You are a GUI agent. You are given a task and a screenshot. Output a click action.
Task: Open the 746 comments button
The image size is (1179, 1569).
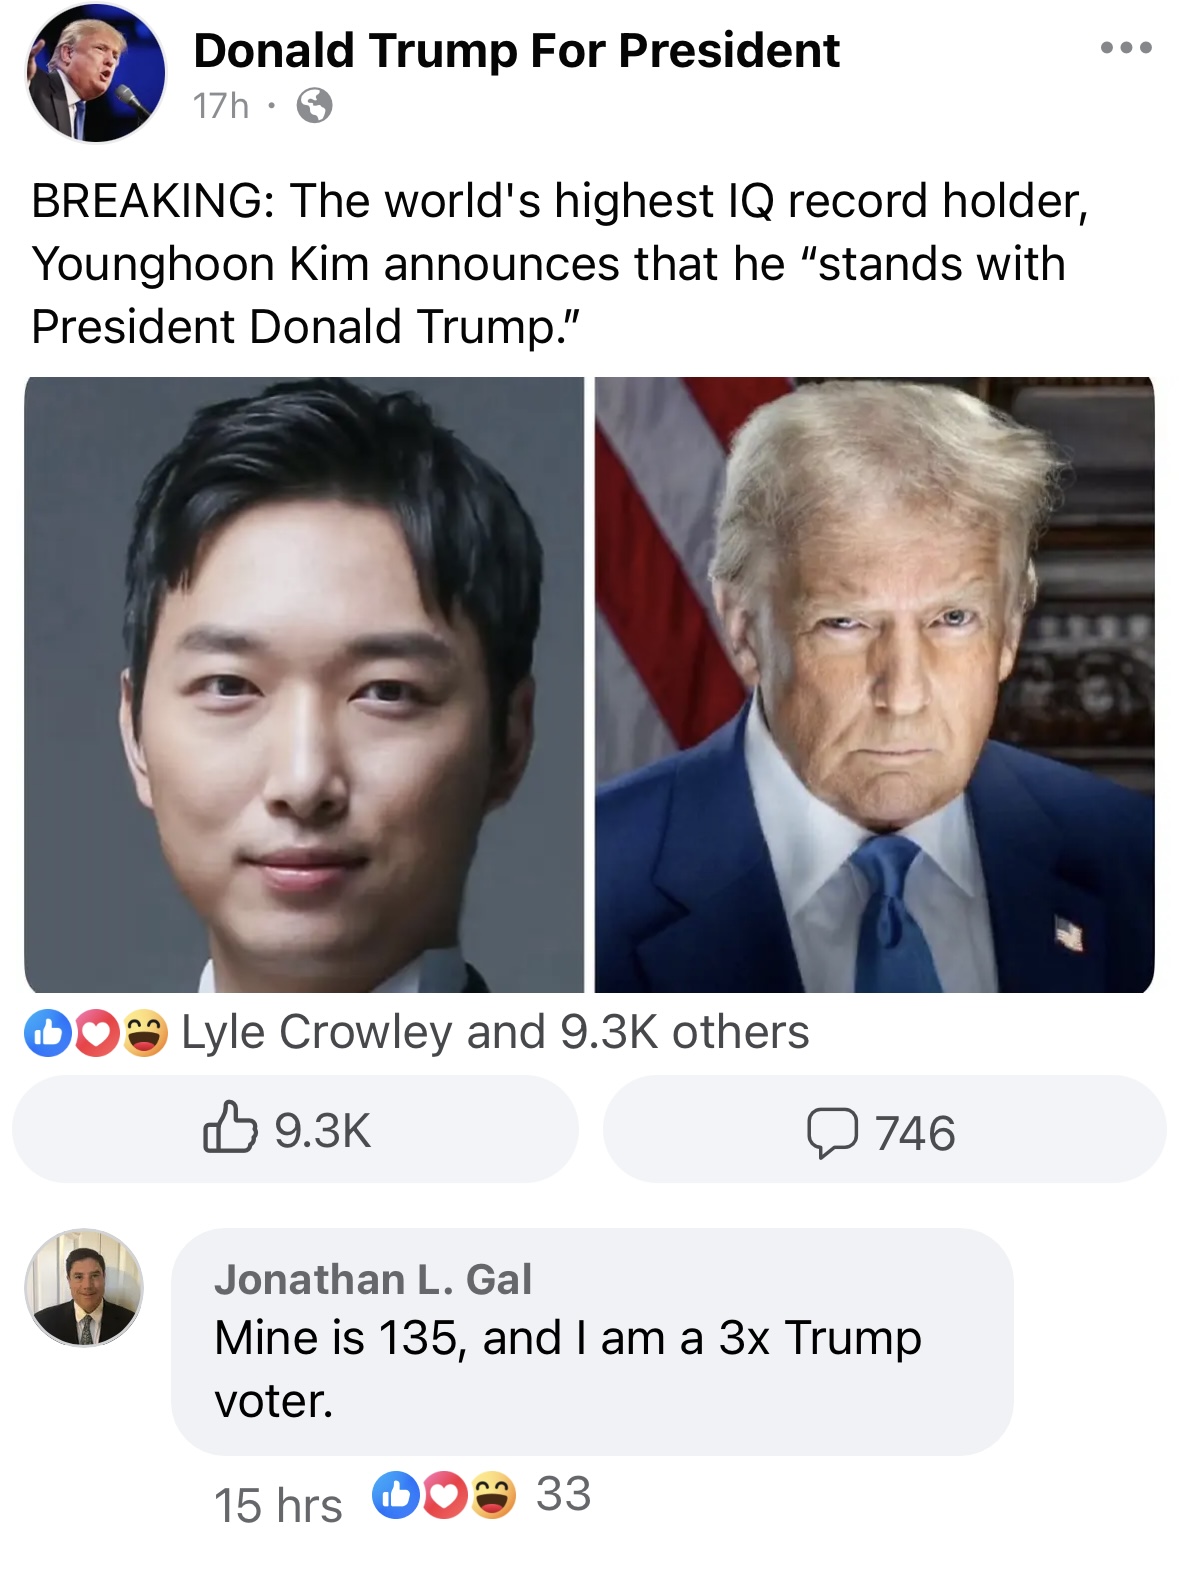pos(884,1129)
